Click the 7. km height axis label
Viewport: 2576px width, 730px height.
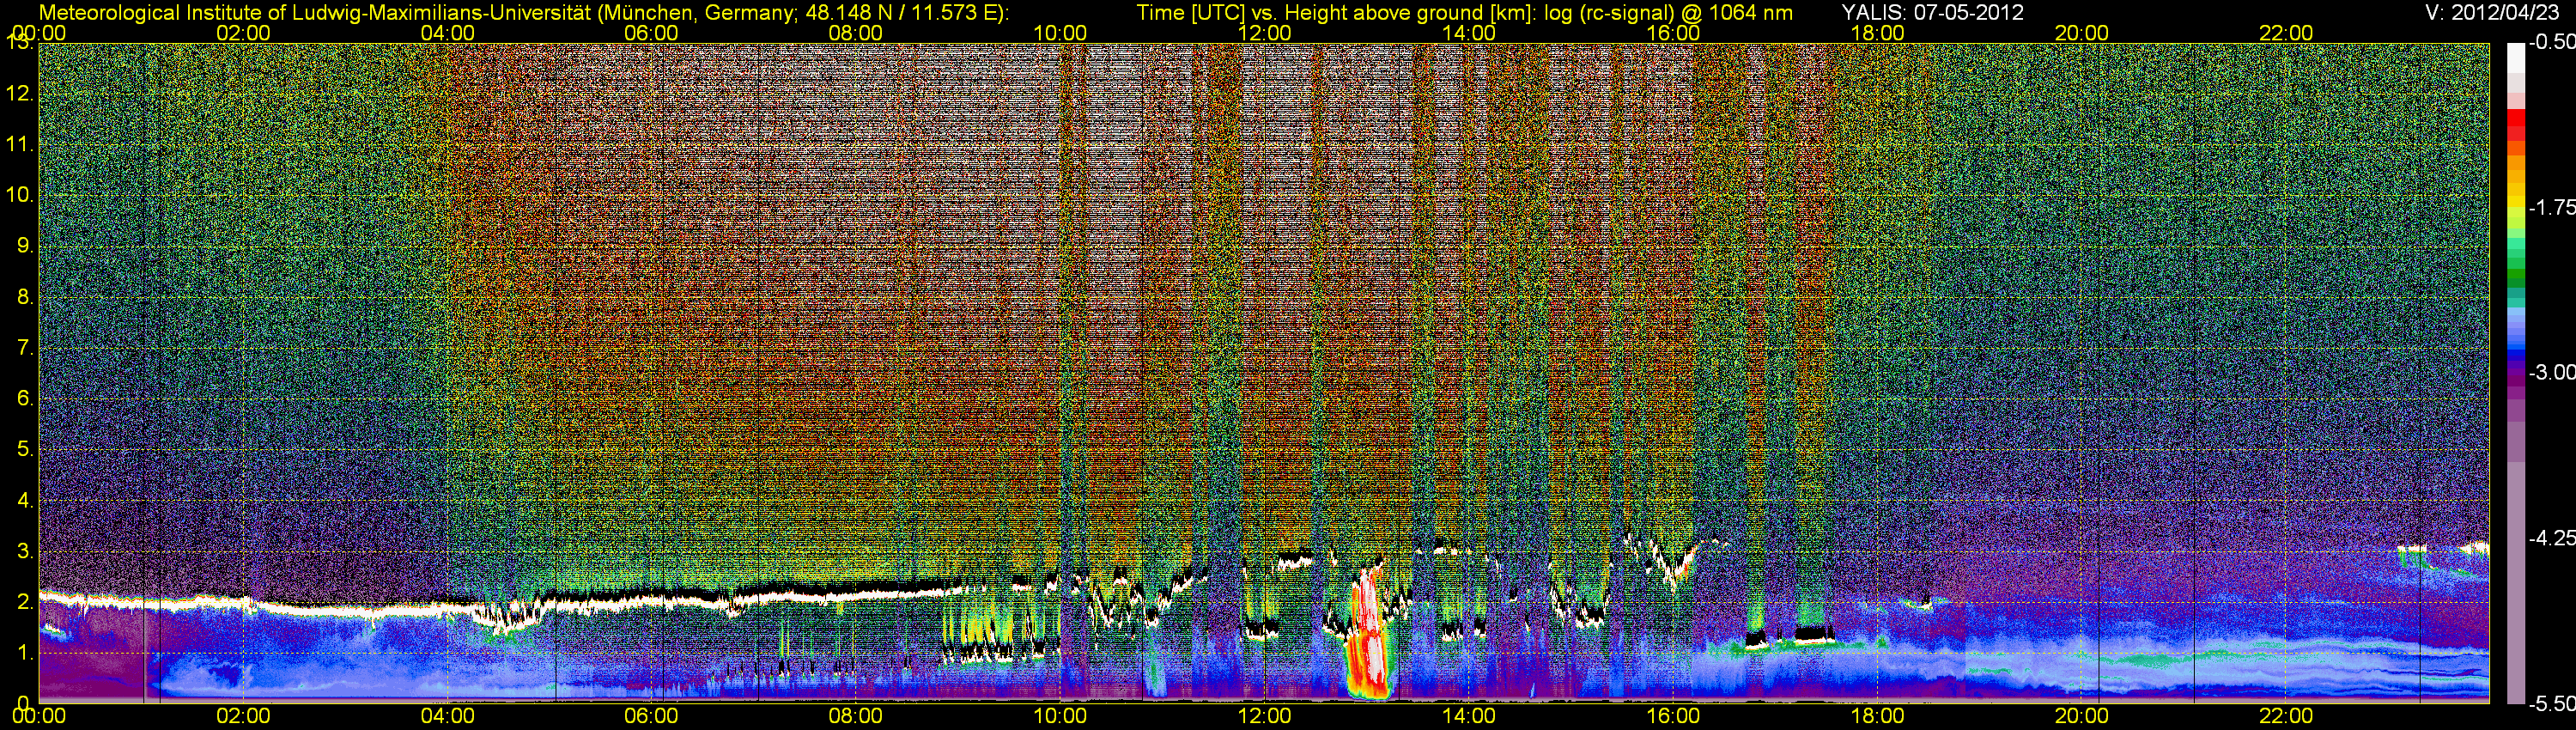tap(25, 348)
